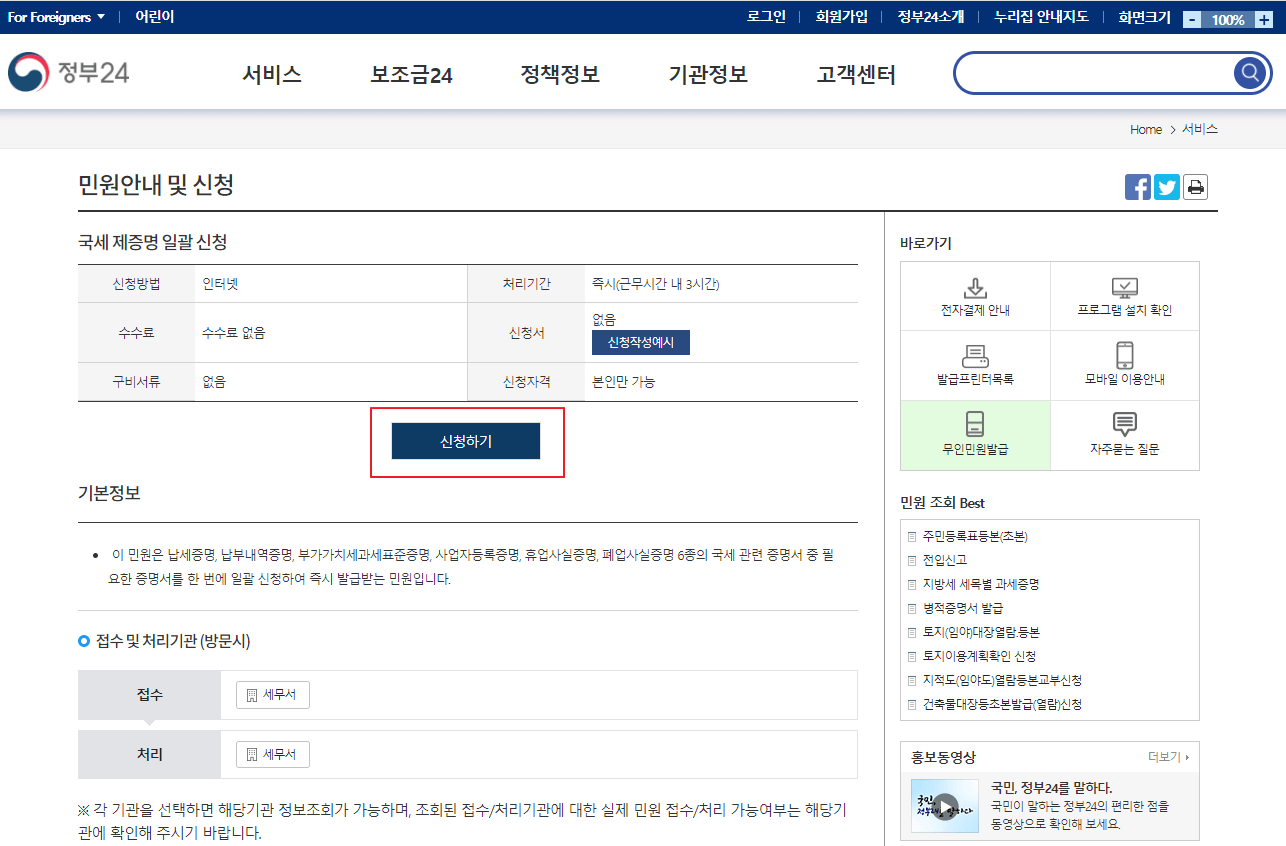Decrease screen size with minus button
This screenshot has height=846, width=1286.
click(1192, 20)
